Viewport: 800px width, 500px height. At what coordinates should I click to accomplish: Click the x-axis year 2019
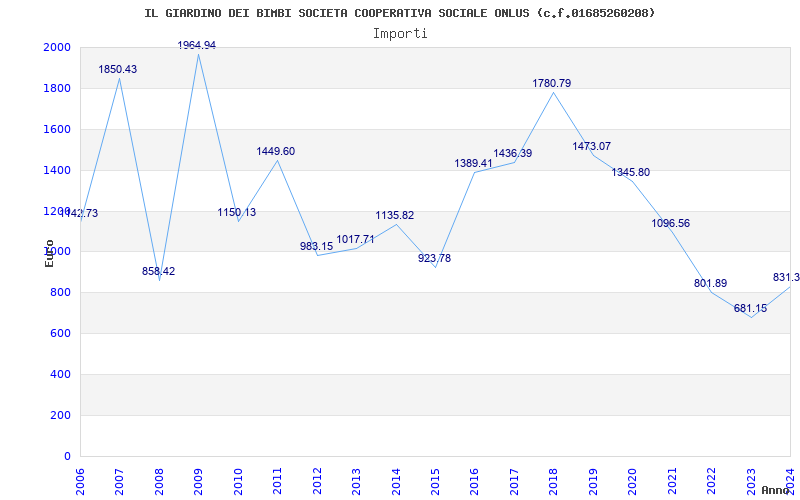pos(593,481)
